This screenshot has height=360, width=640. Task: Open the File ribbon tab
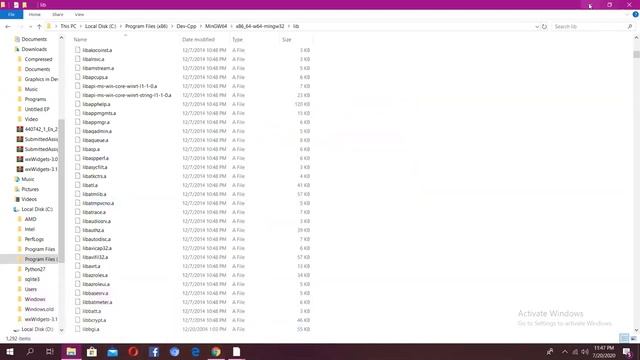pyautogui.click(x=11, y=14)
